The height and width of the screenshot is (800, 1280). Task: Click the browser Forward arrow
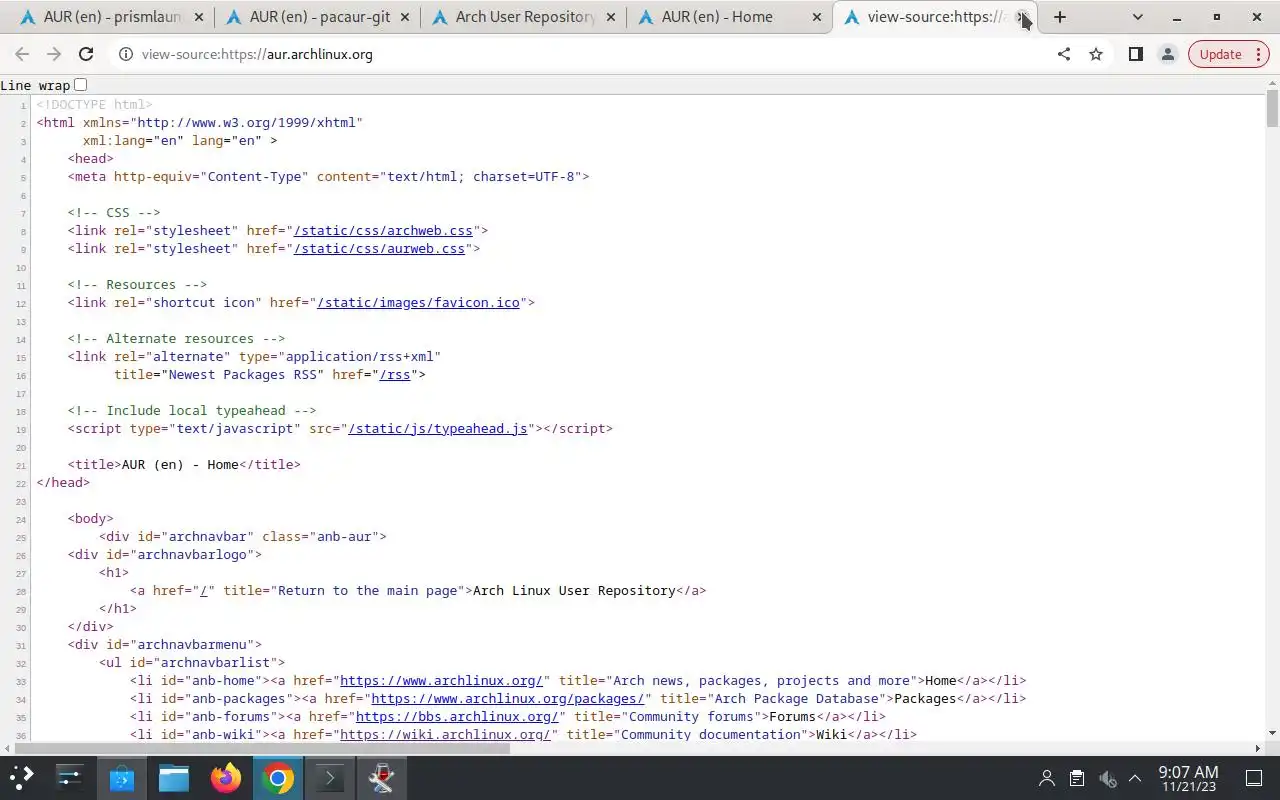click(54, 54)
